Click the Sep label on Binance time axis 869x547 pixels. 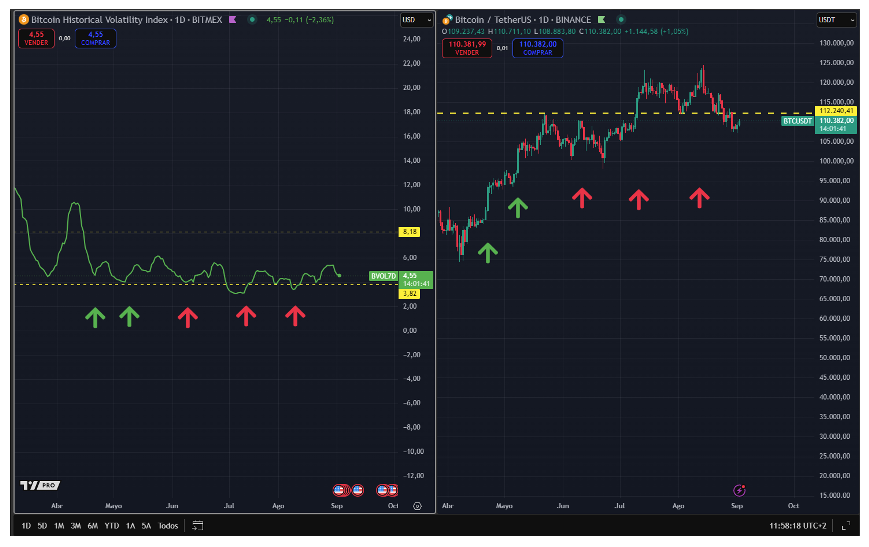tap(737, 505)
